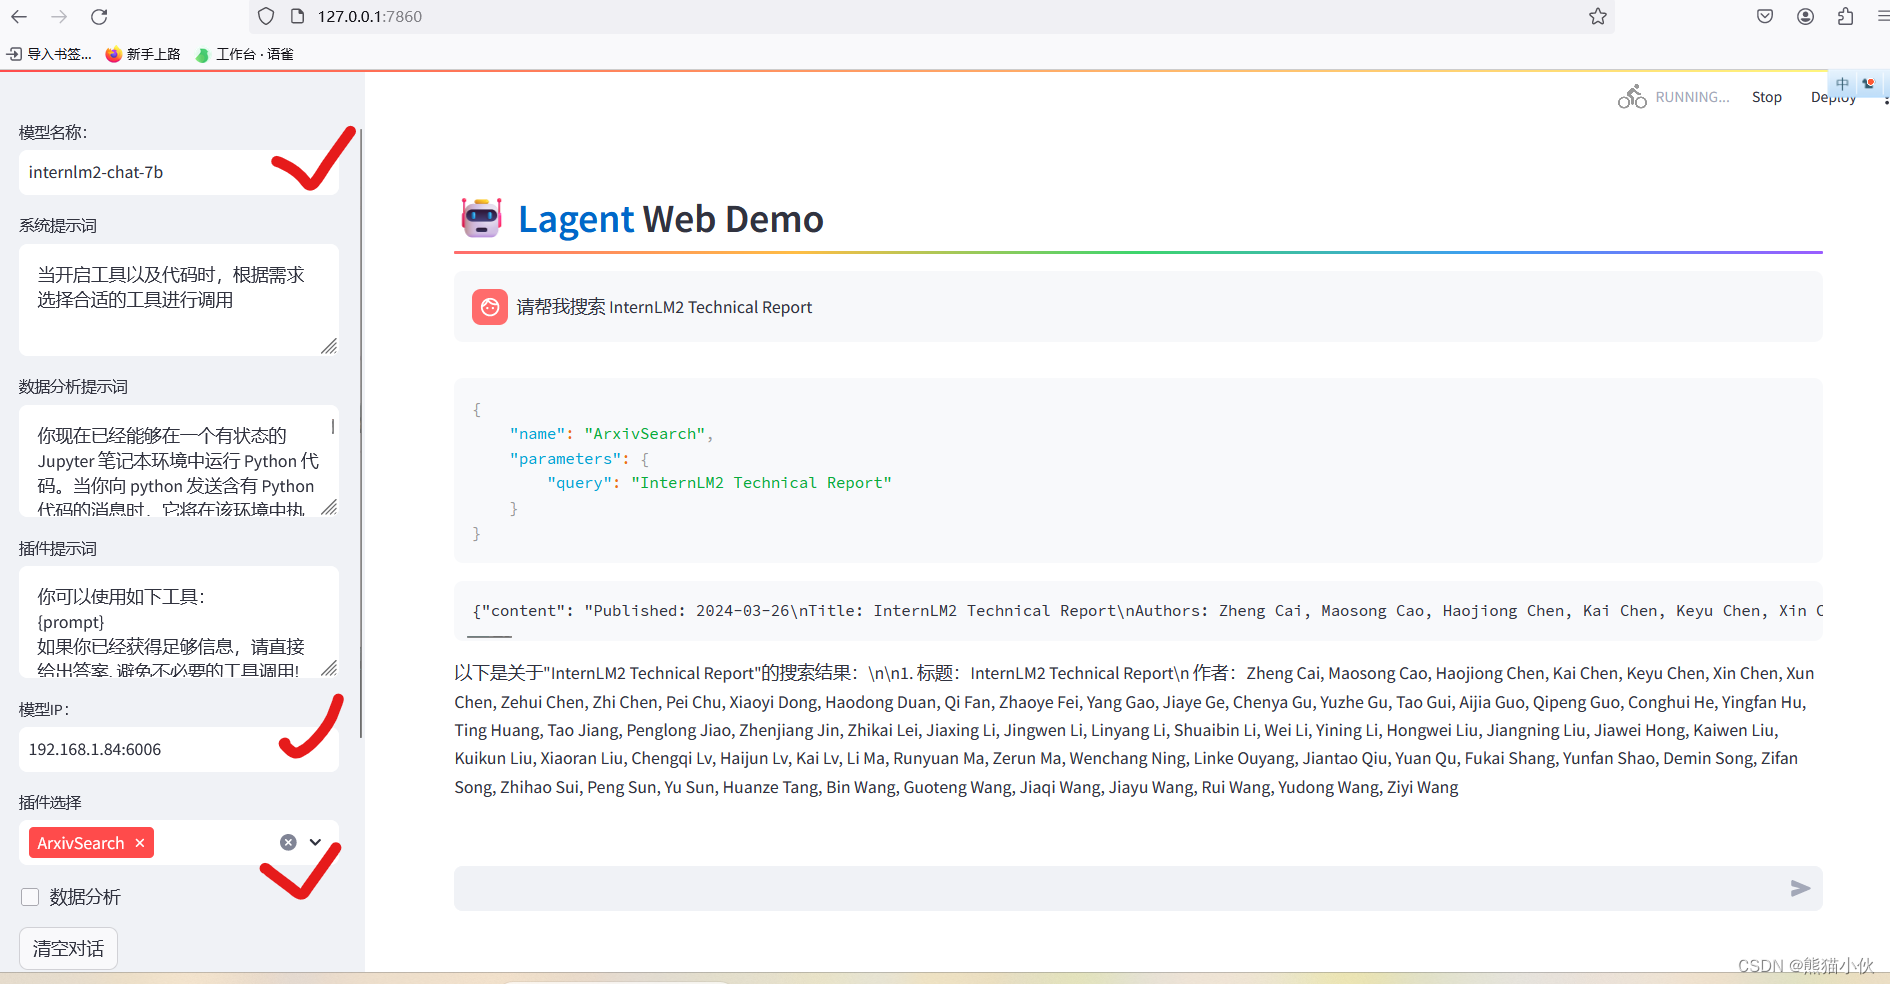Click the Stop button in the app header
1890x984 pixels.
[1766, 97]
